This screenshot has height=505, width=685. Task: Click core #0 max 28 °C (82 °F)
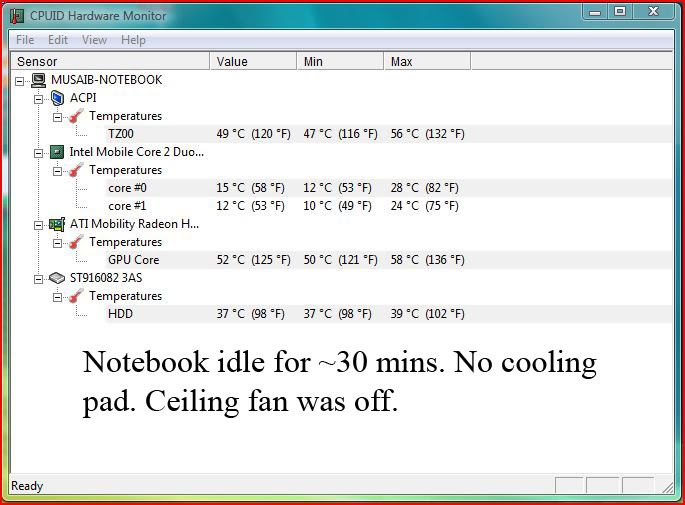coord(425,188)
